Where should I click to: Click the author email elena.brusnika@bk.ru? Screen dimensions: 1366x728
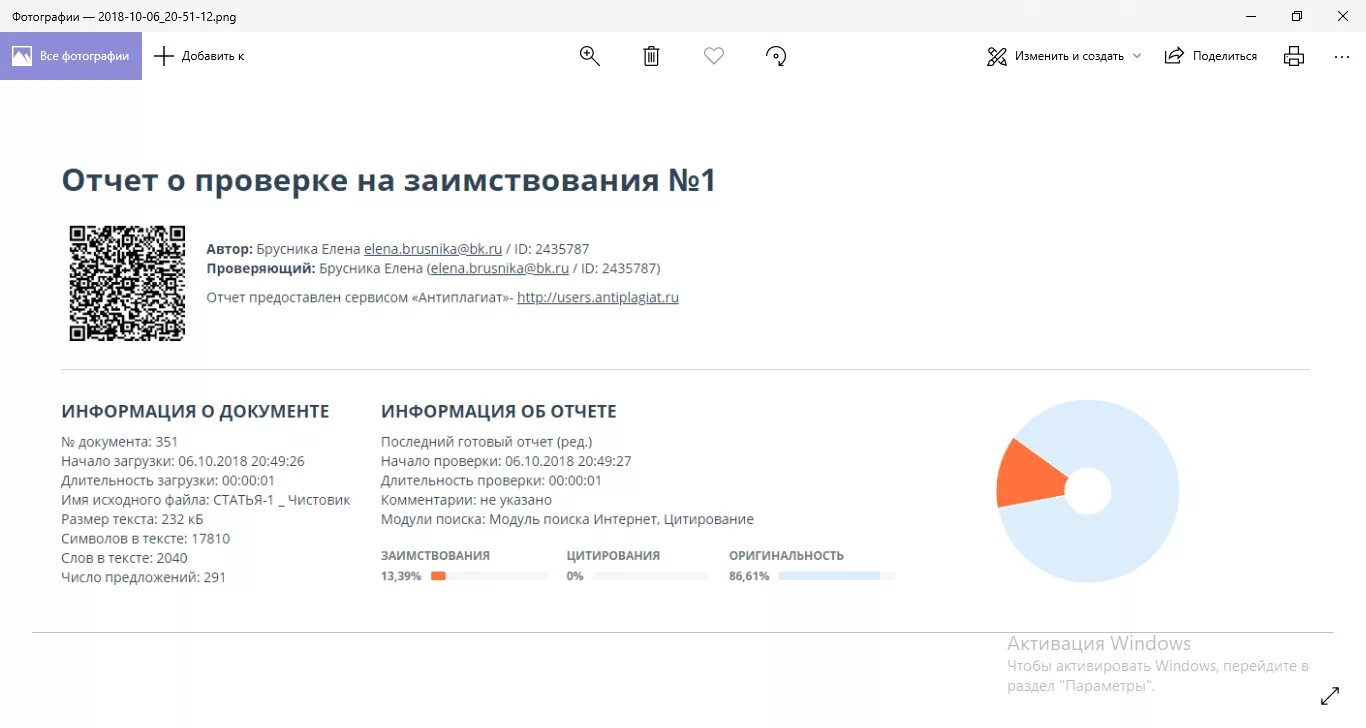[433, 249]
